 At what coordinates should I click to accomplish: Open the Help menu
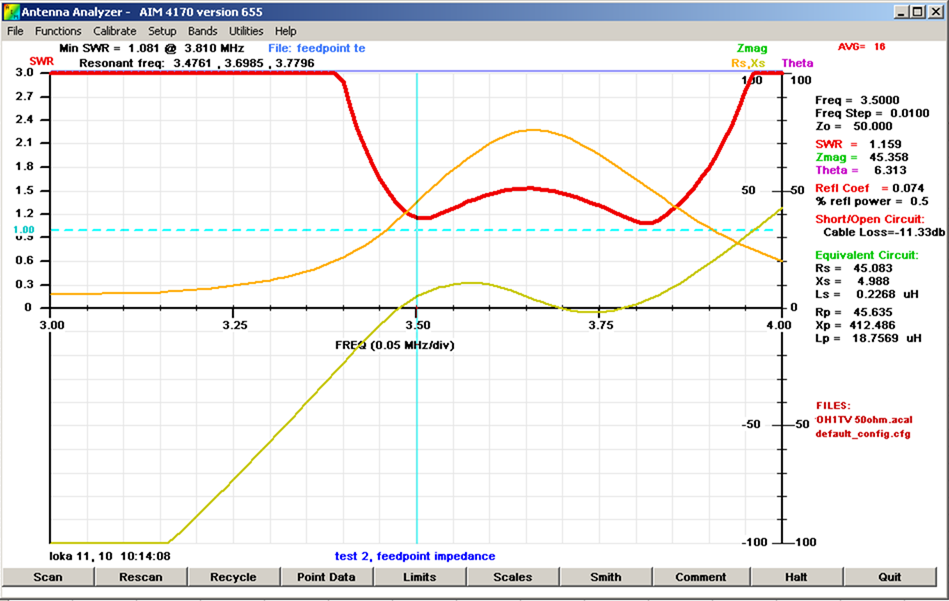click(286, 31)
